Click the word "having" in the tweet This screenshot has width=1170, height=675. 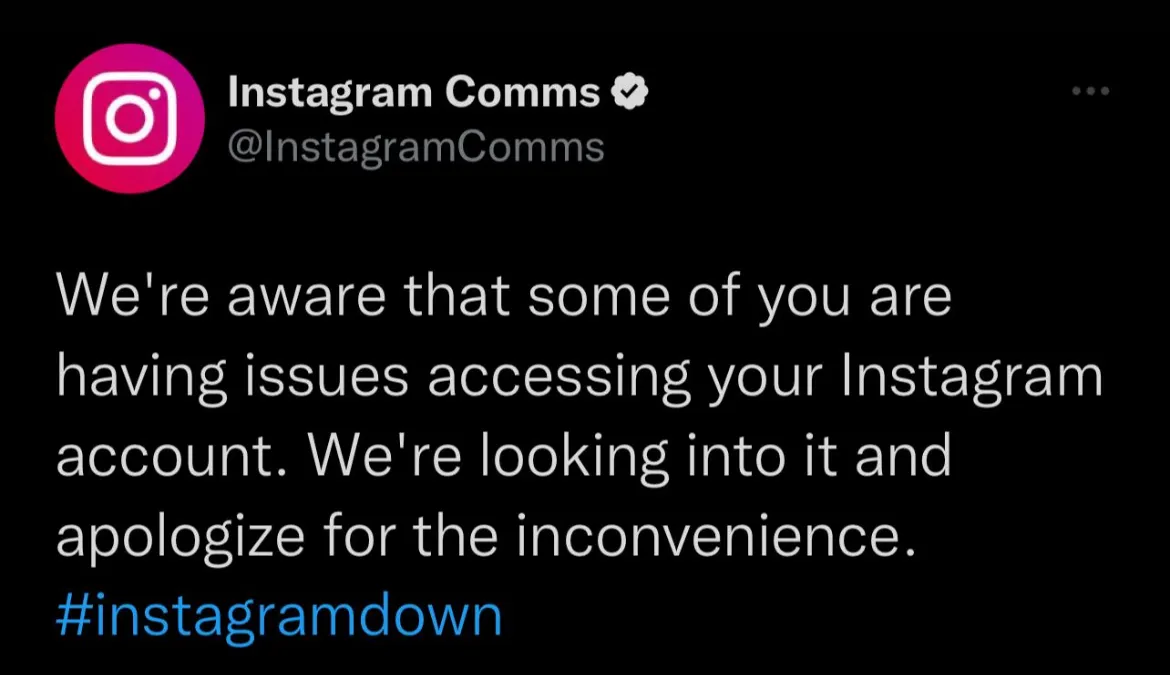pos(141,378)
